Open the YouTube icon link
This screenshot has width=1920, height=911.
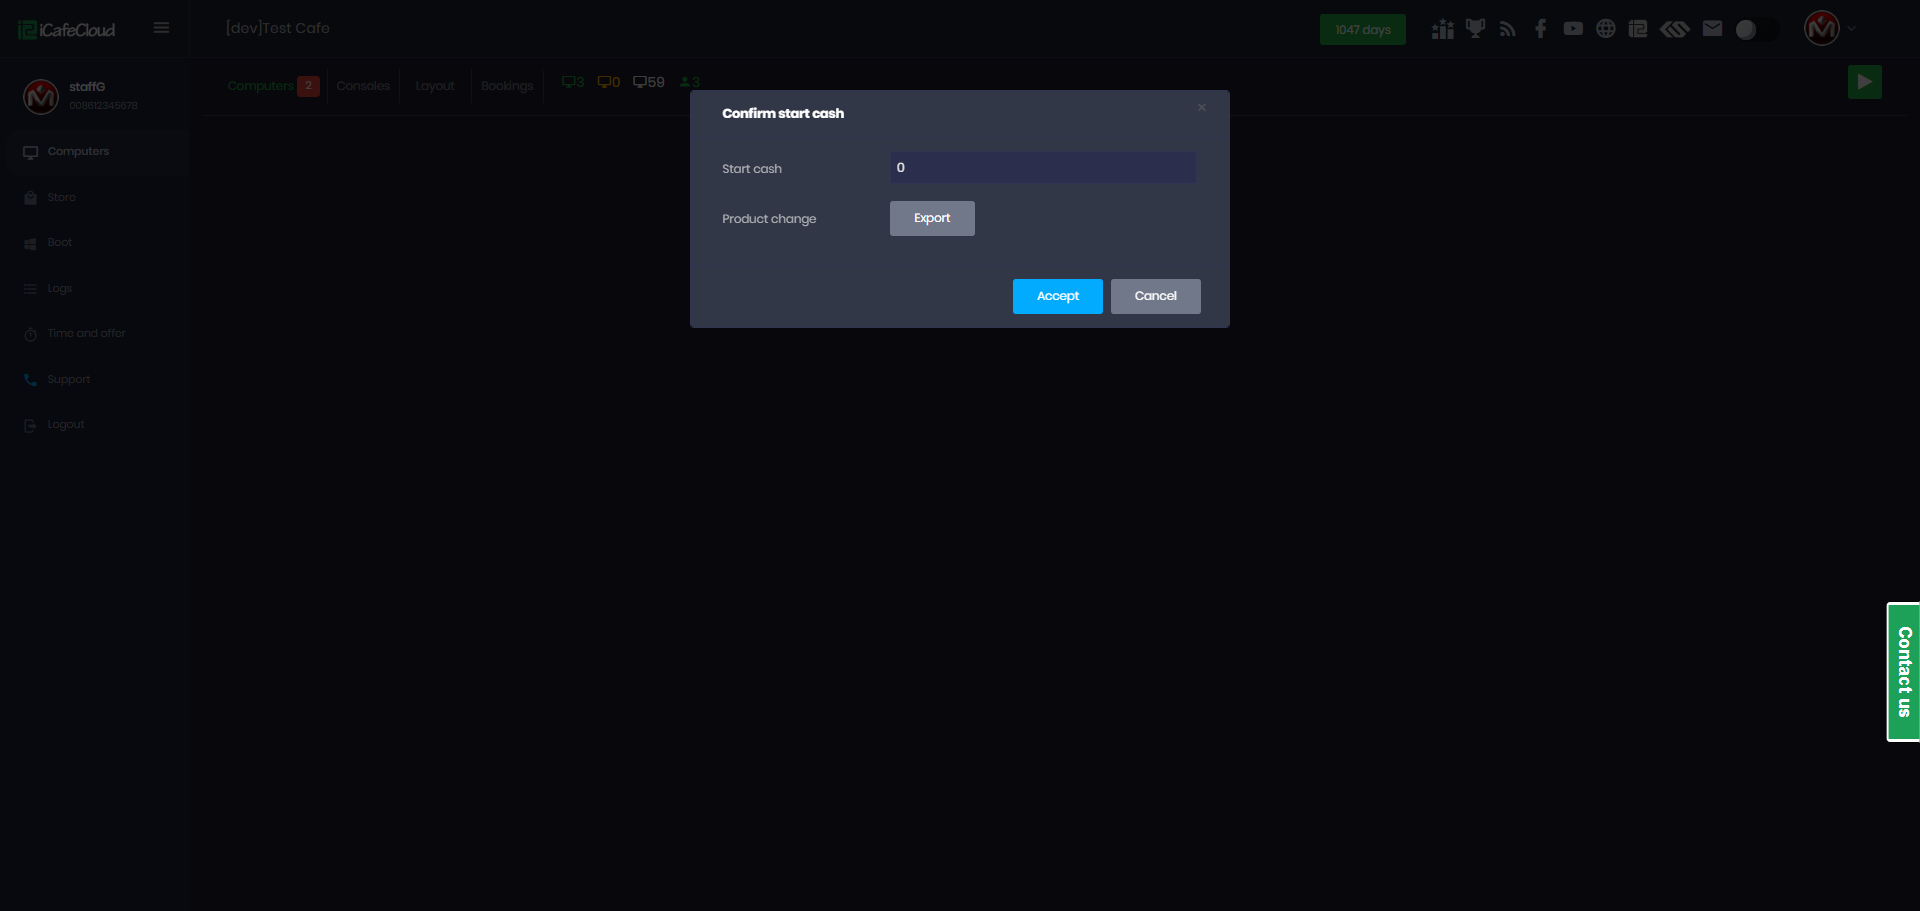pos(1573,29)
